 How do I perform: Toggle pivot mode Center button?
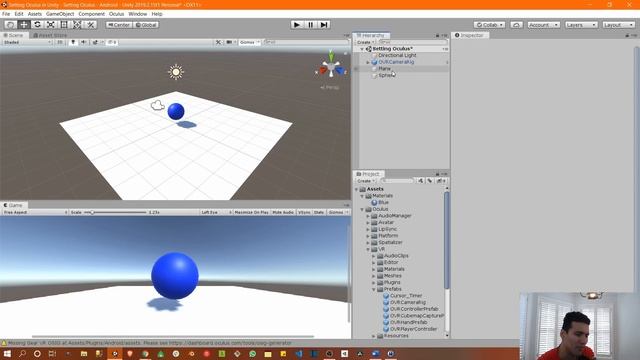click(x=119, y=25)
